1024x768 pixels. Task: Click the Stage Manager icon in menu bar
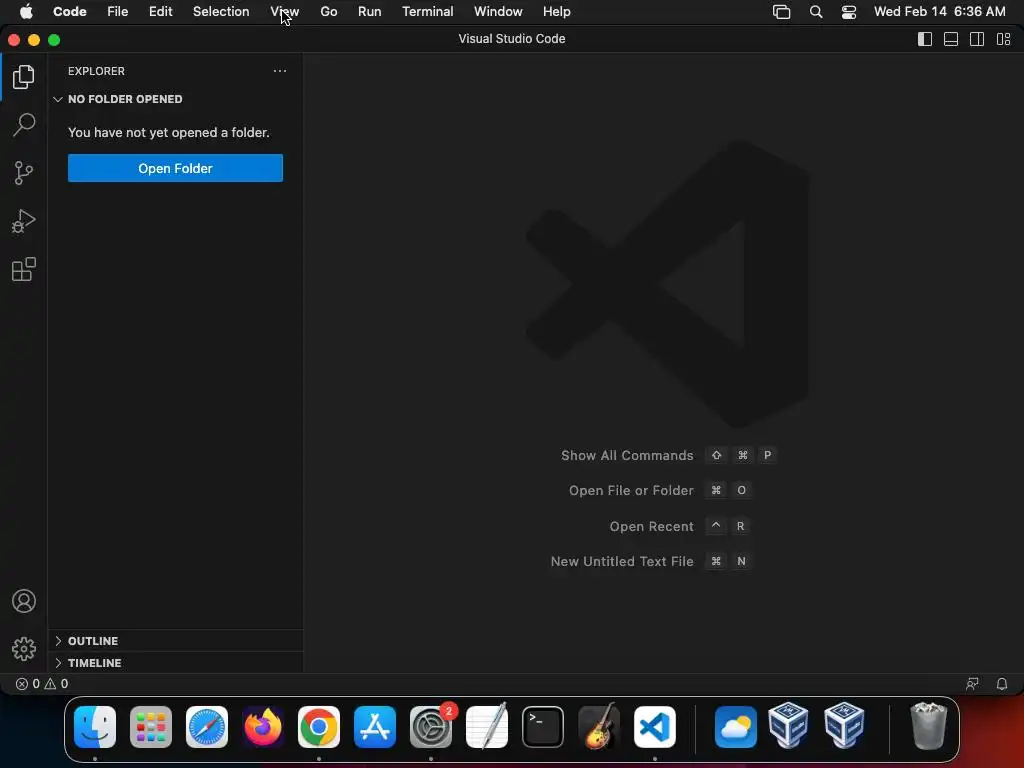(x=782, y=11)
